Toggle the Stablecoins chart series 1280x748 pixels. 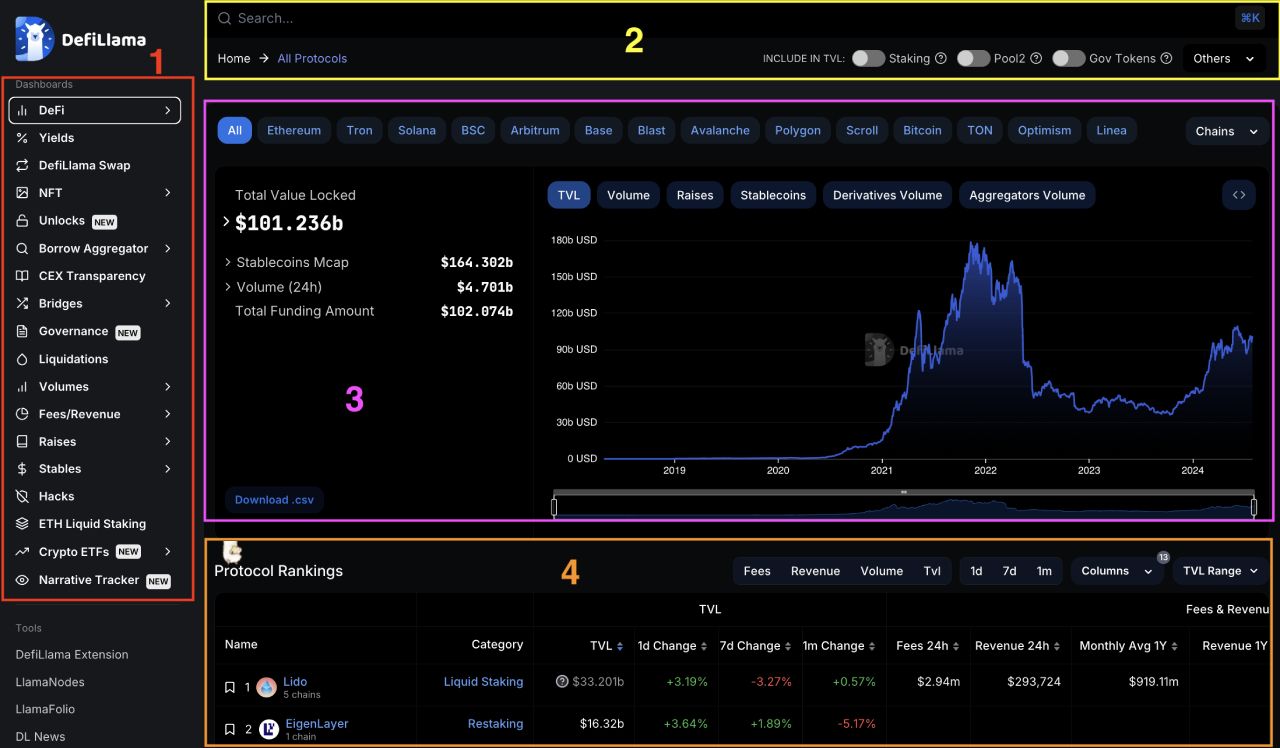click(773, 195)
